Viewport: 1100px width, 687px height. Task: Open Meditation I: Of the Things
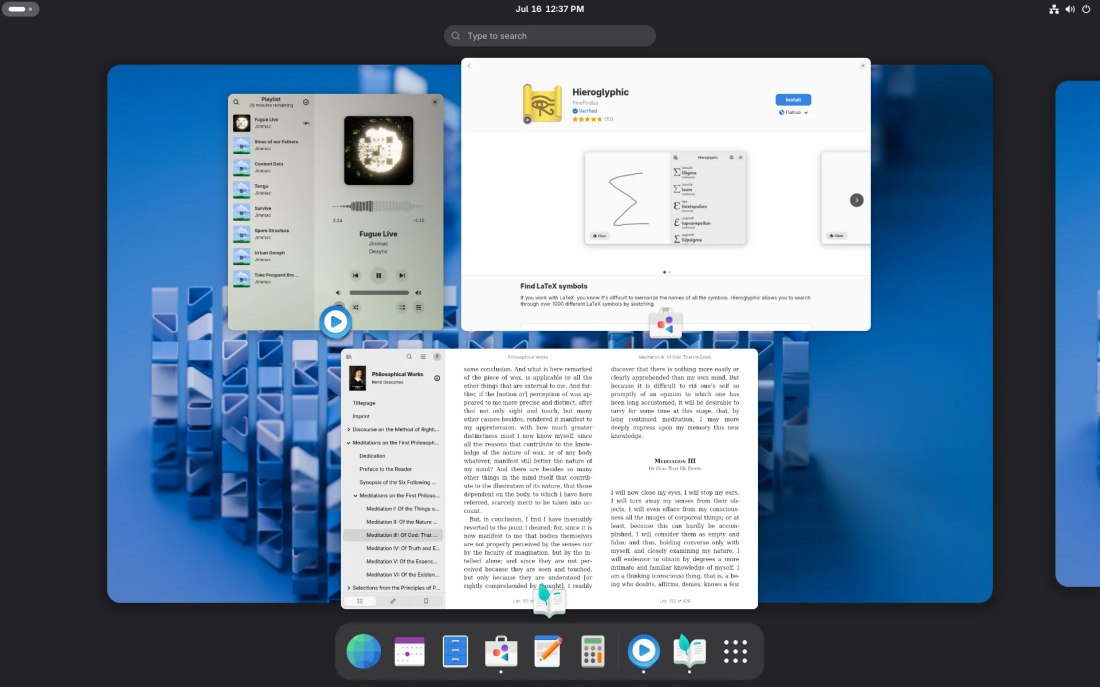393,509
